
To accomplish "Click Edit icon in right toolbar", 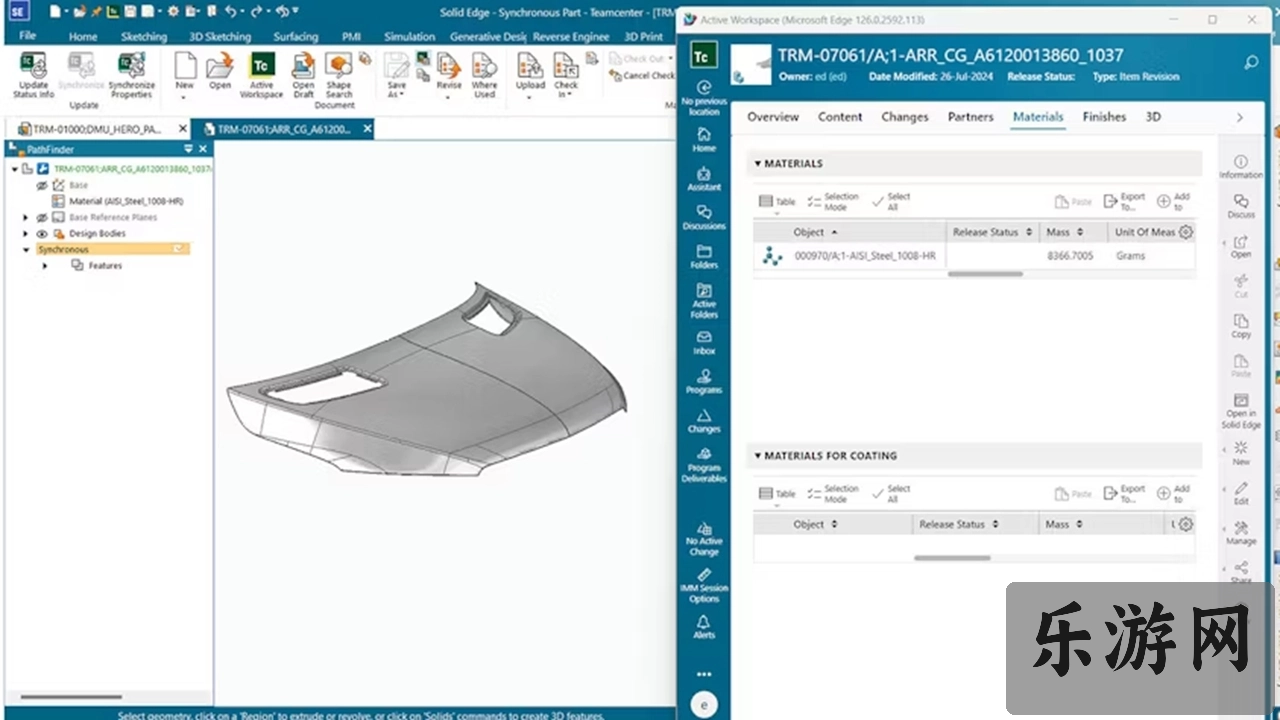I will pos(1241,493).
